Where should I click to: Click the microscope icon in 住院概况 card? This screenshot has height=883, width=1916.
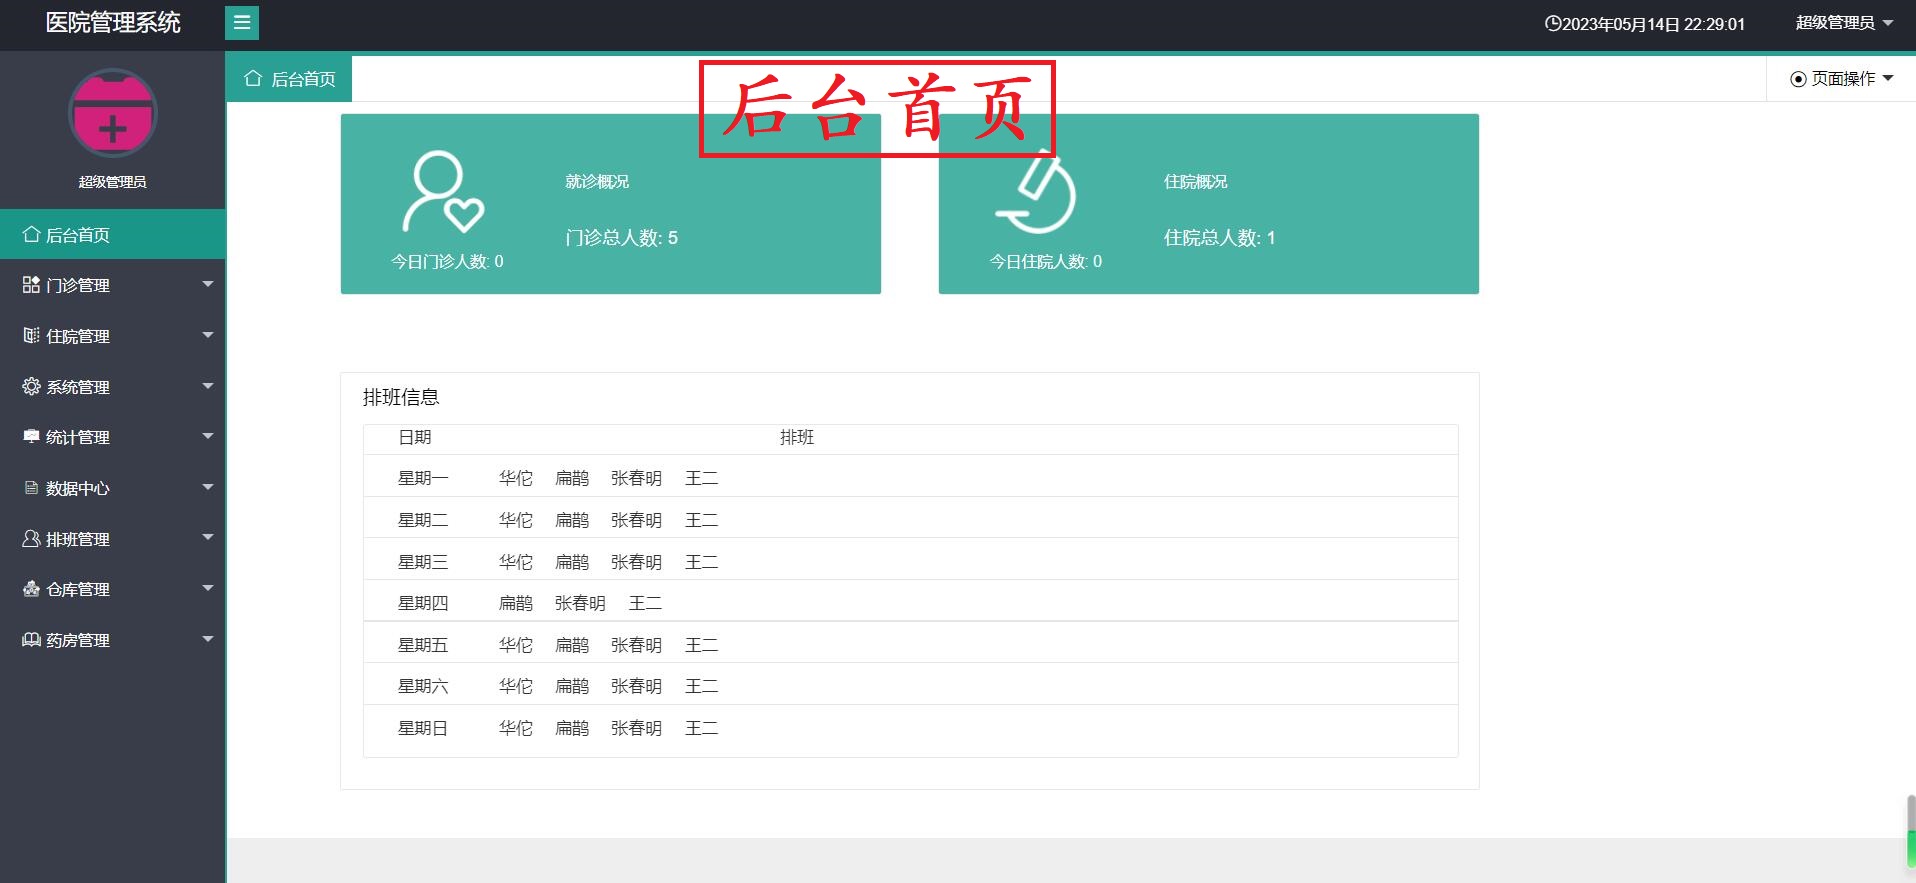(x=1036, y=191)
